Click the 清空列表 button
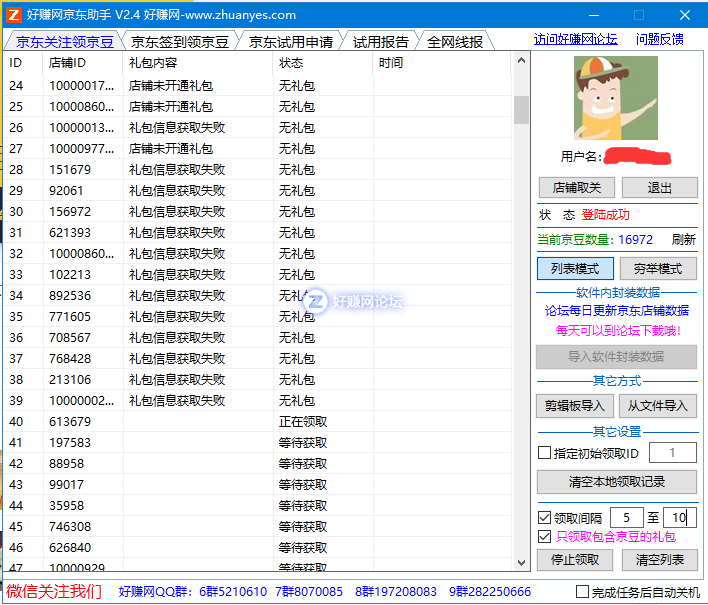Viewport: 708px width, 605px height. coord(660,560)
